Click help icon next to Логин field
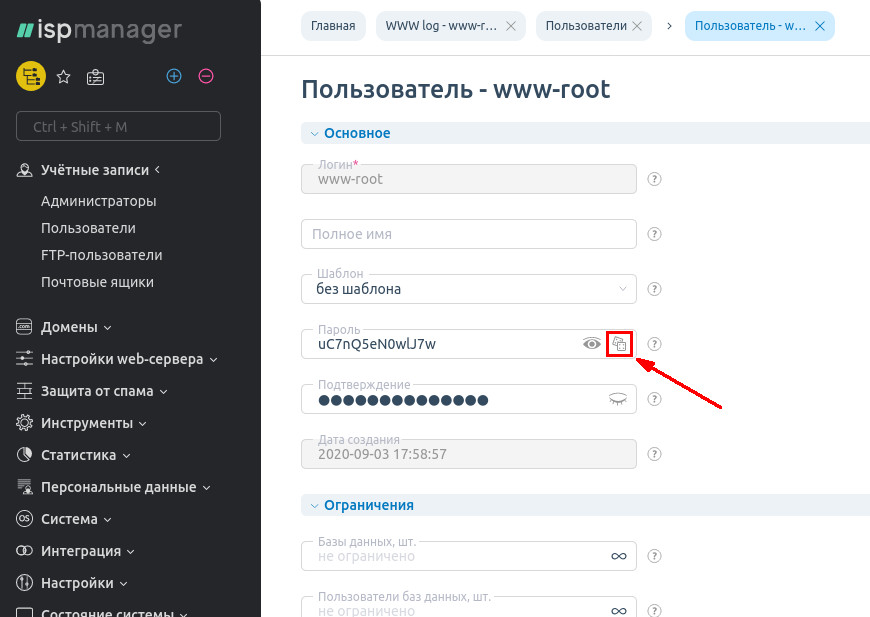 point(655,179)
